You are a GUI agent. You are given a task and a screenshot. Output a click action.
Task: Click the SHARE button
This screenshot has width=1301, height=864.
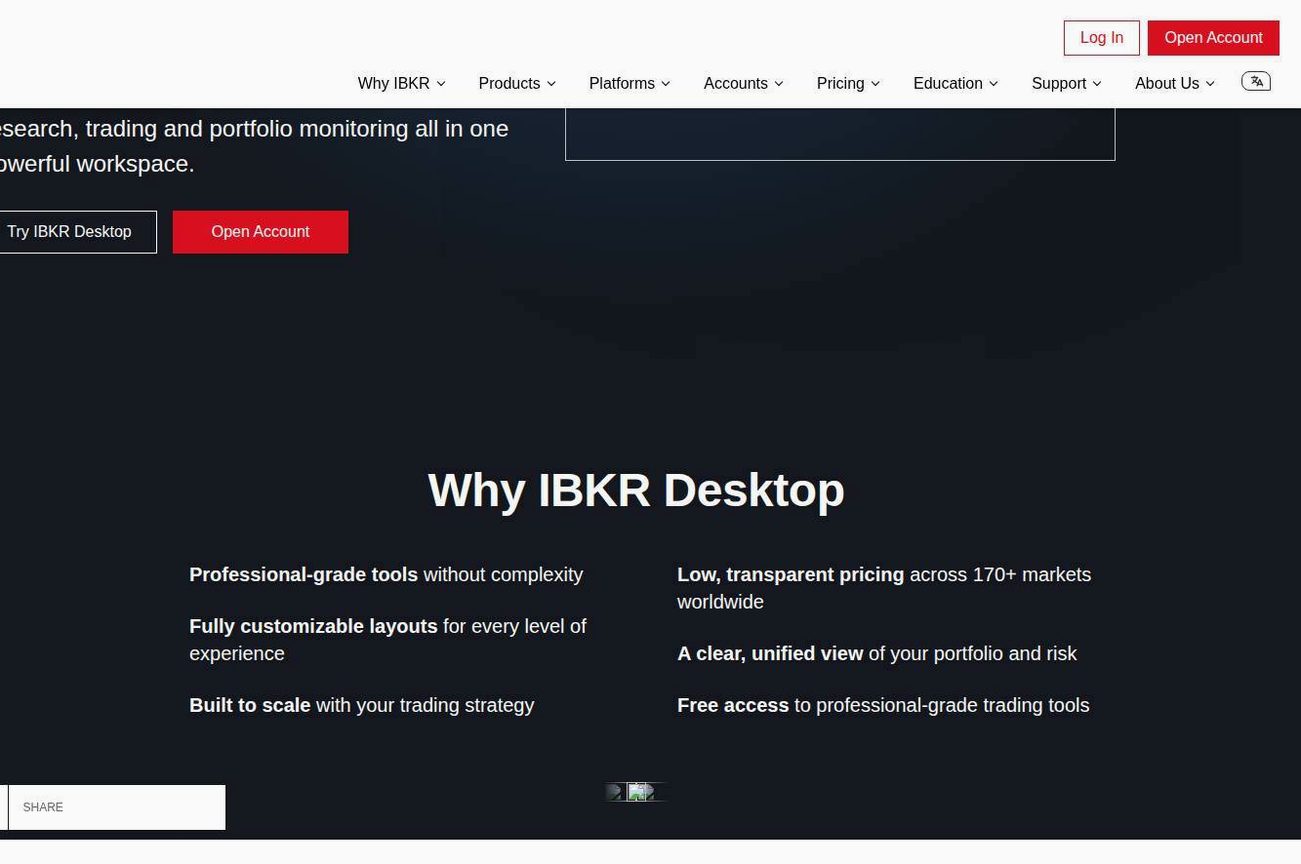pyautogui.click(x=116, y=807)
